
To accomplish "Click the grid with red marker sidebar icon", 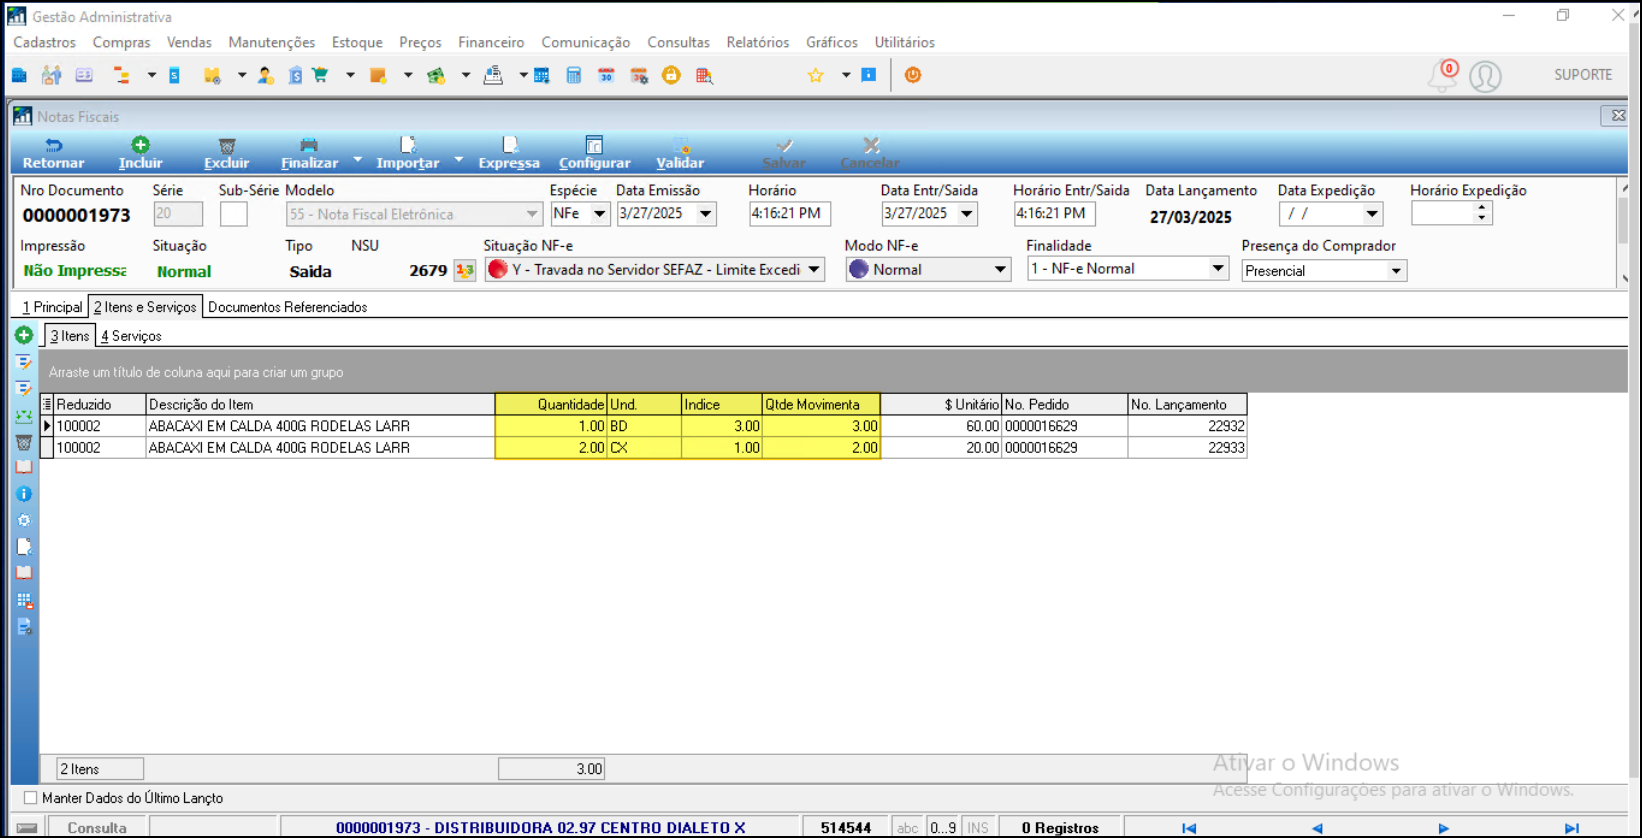I will point(24,600).
